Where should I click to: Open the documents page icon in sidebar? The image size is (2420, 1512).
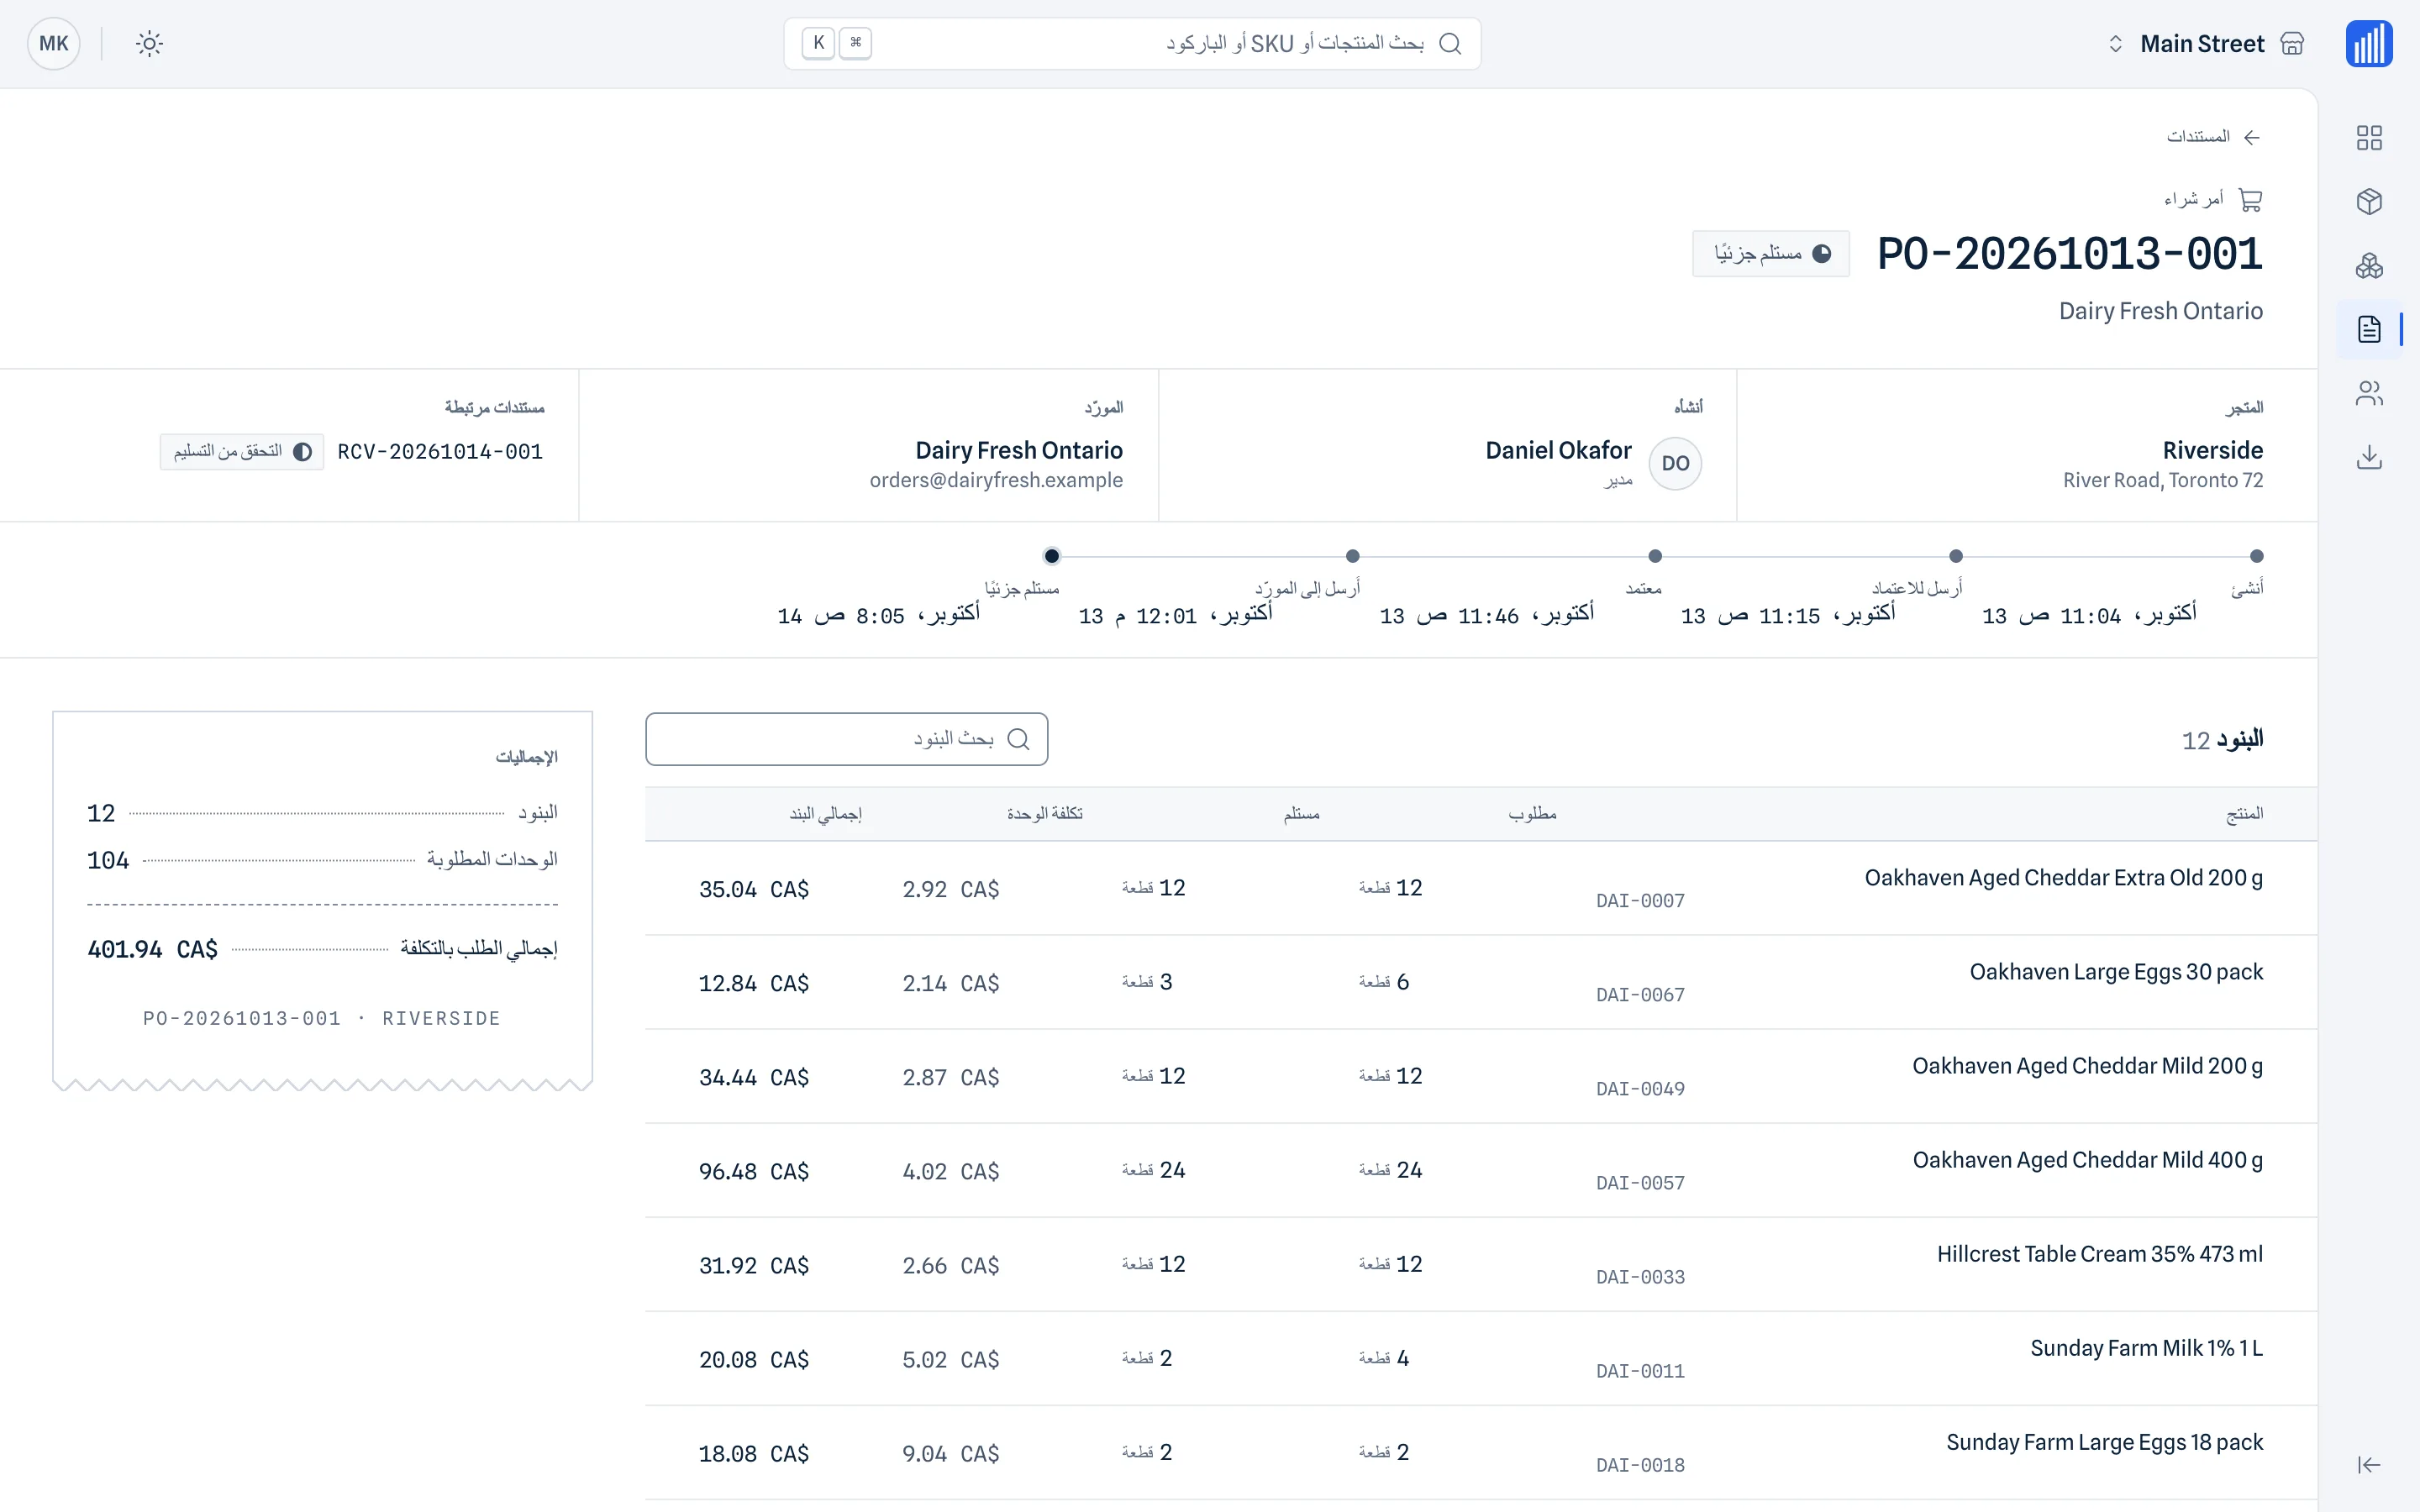[x=2369, y=329]
